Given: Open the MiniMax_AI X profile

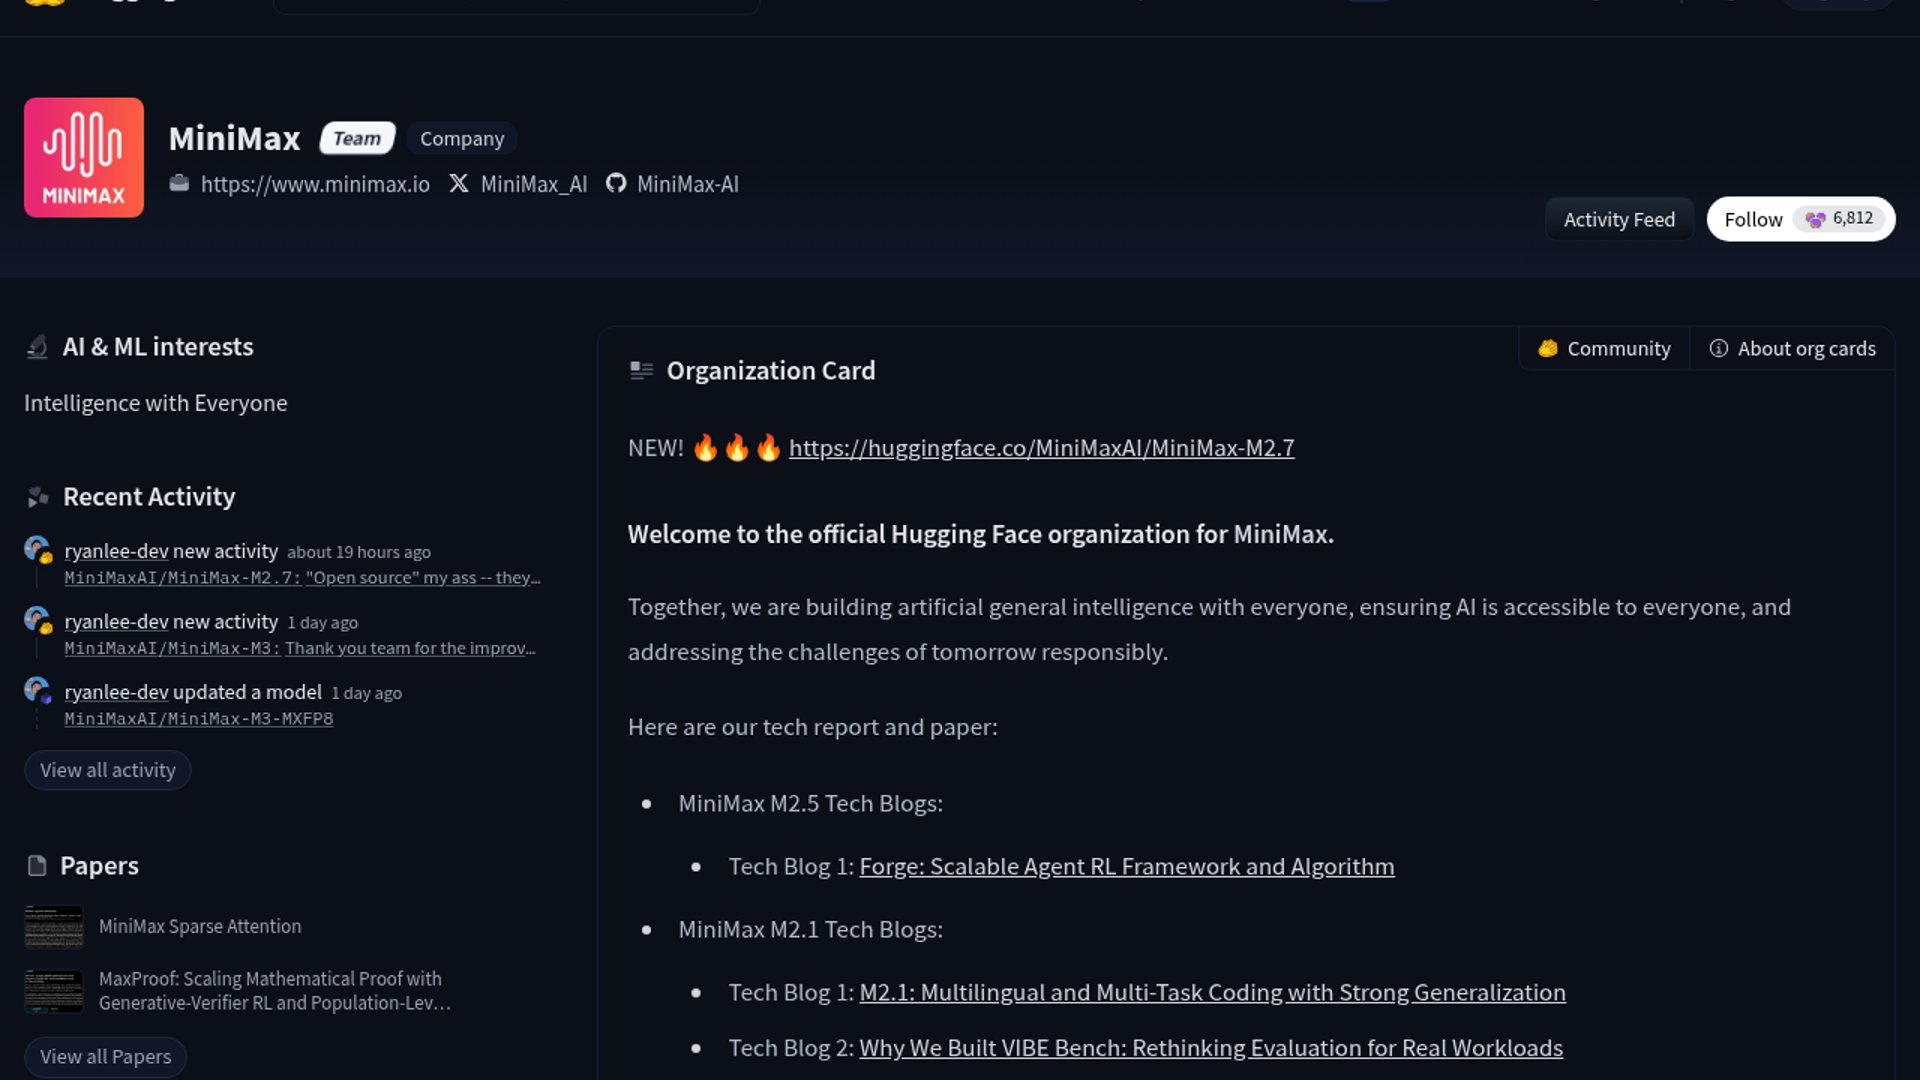Looking at the screenshot, I should coord(518,184).
